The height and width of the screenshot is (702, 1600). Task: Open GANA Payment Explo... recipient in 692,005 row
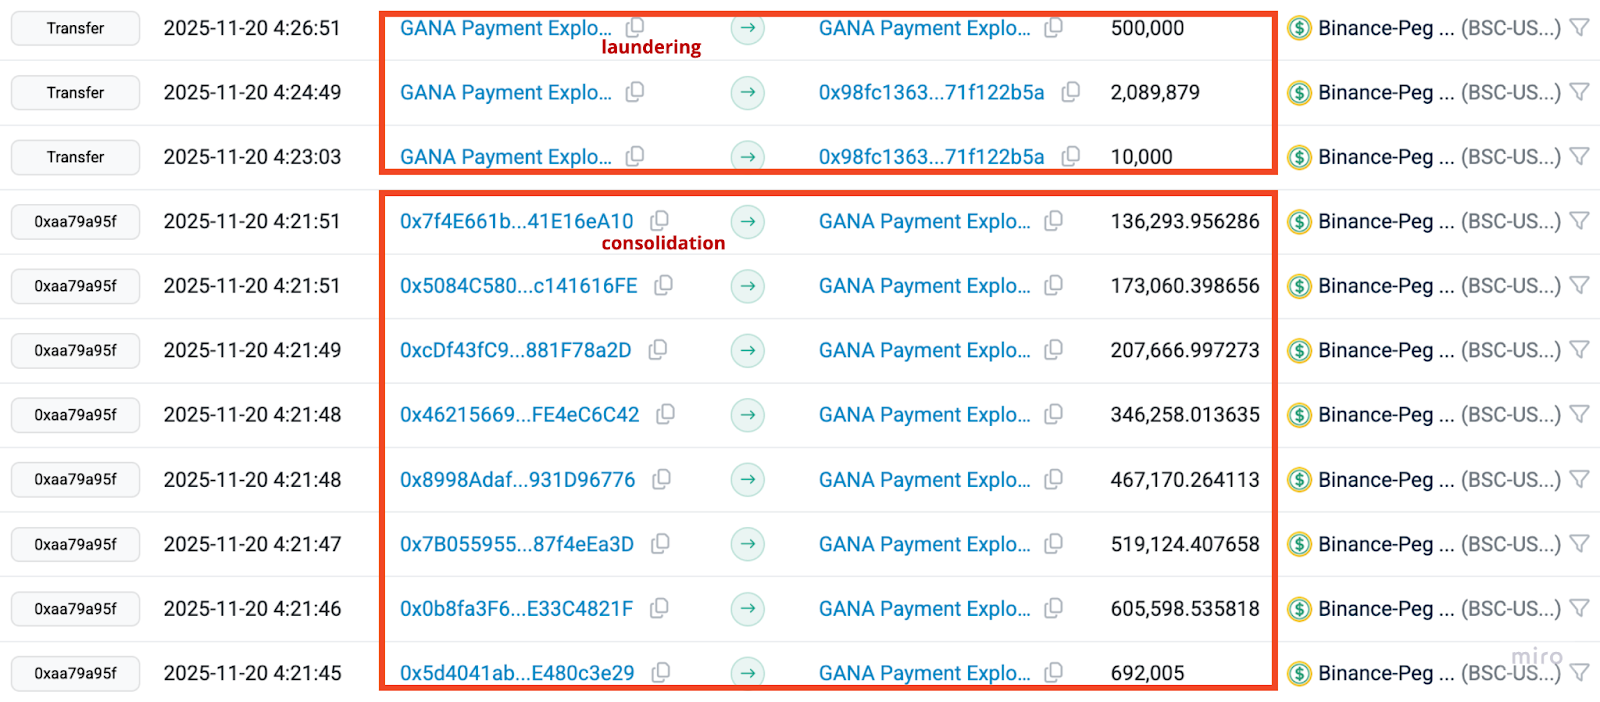(925, 673)
